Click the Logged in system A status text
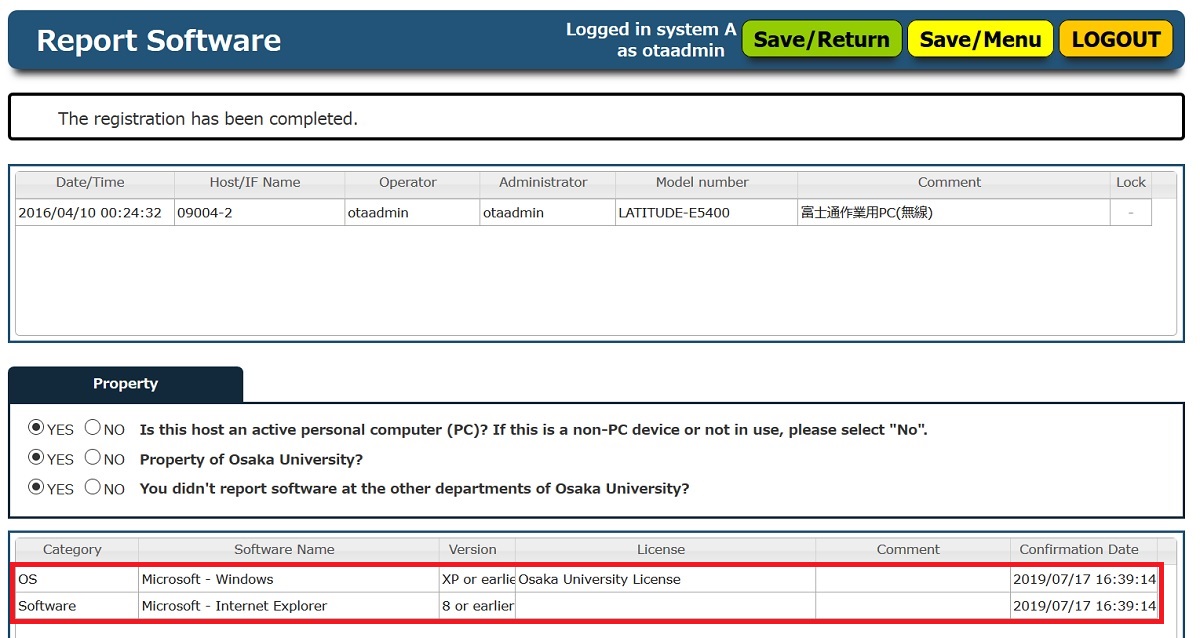Screen dimensions: 1200x638 651,40
